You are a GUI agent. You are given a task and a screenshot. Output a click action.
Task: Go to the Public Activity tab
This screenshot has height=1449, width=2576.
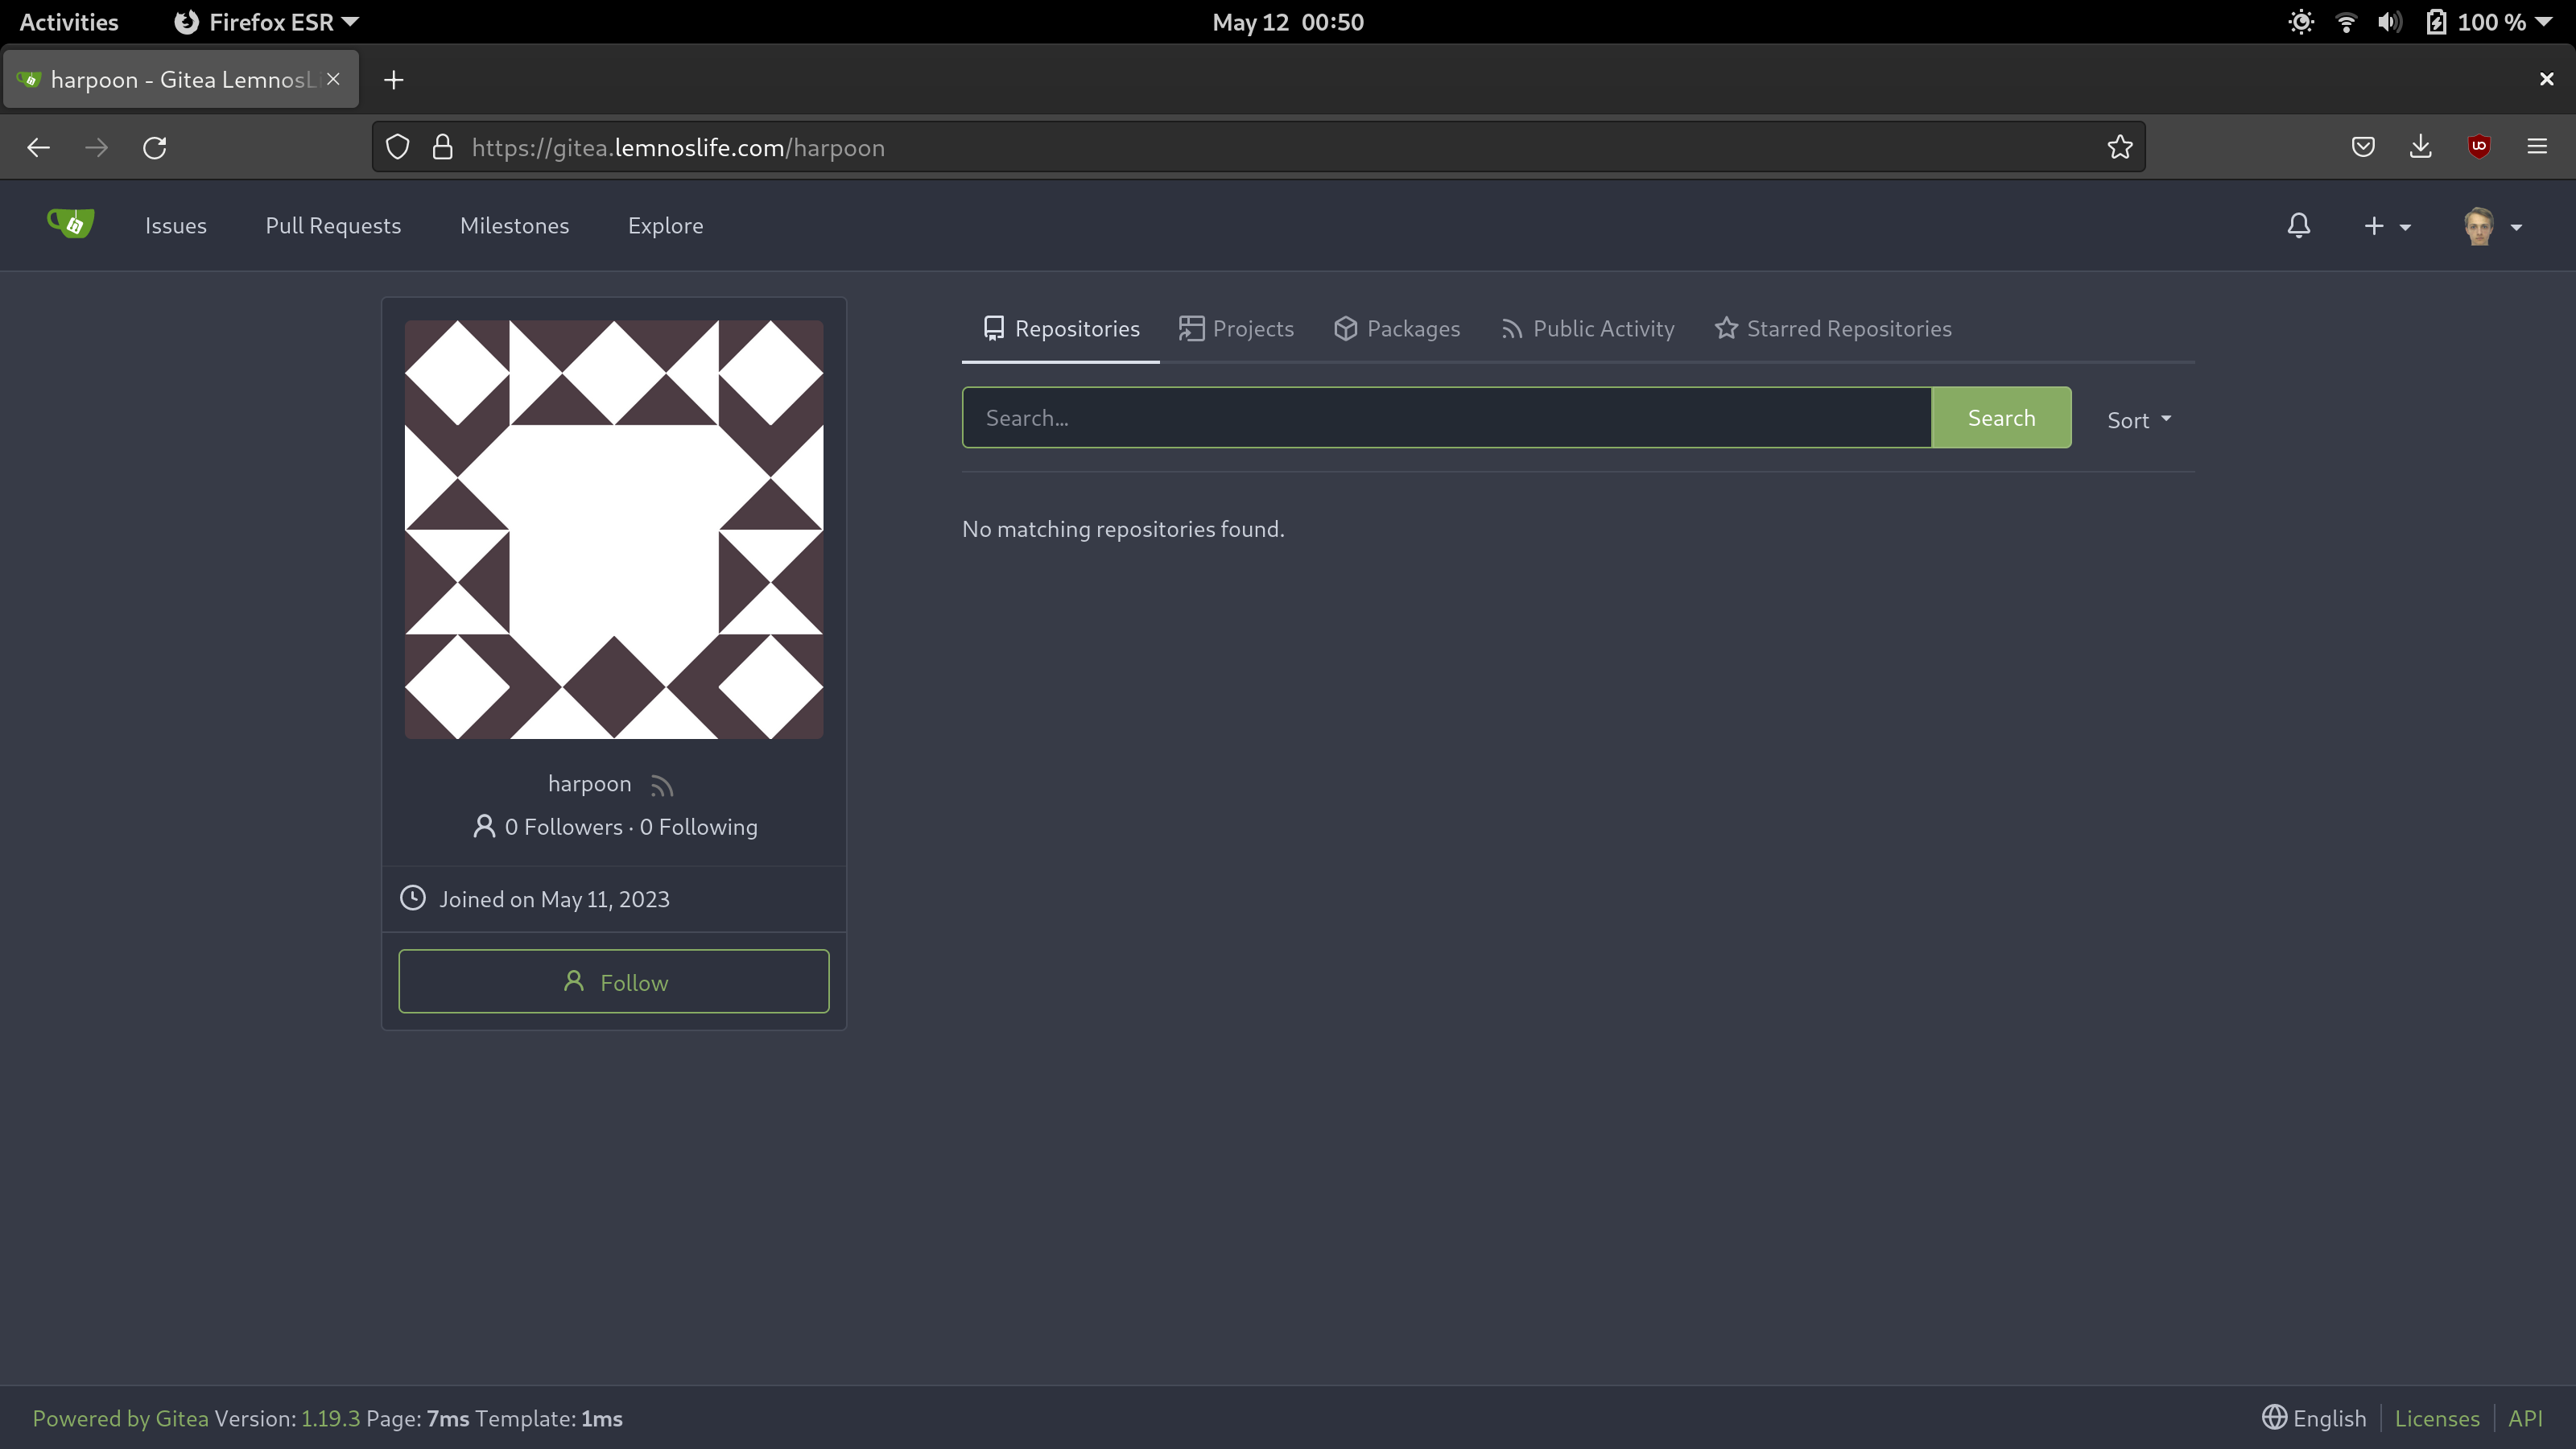coord(1587,329)
